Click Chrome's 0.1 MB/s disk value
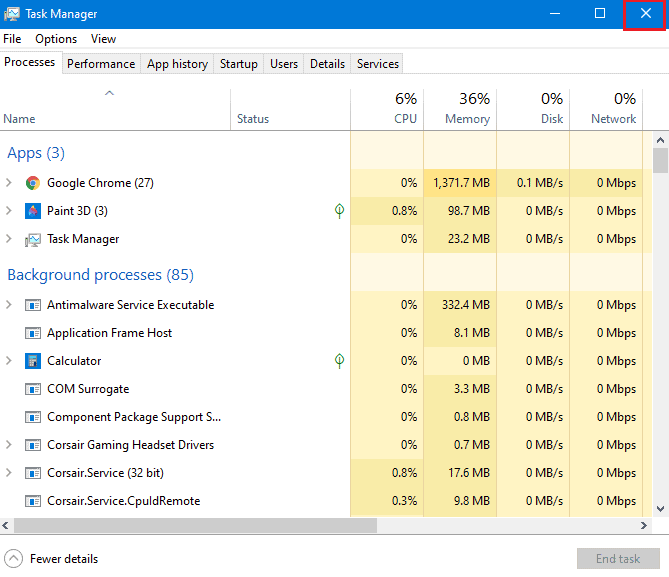The width and height of the screenshot is (669, 577). click(x=540, y=183)
